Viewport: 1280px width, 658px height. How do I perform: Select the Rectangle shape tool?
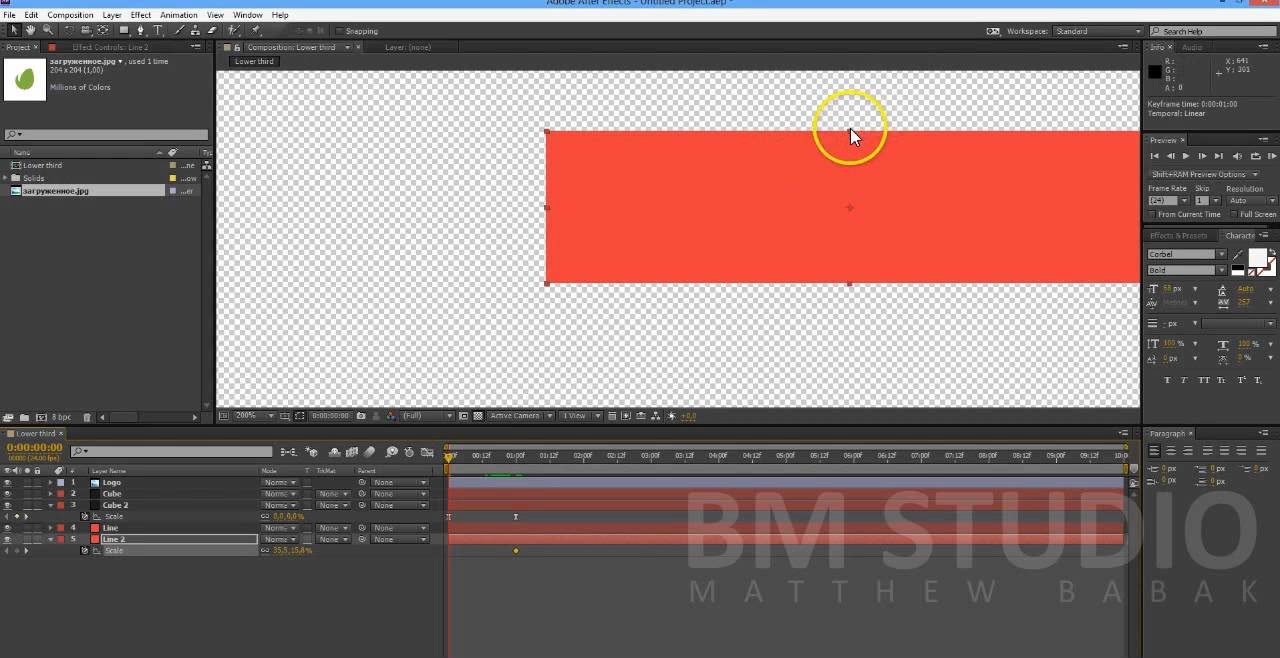tap(124, 30)
